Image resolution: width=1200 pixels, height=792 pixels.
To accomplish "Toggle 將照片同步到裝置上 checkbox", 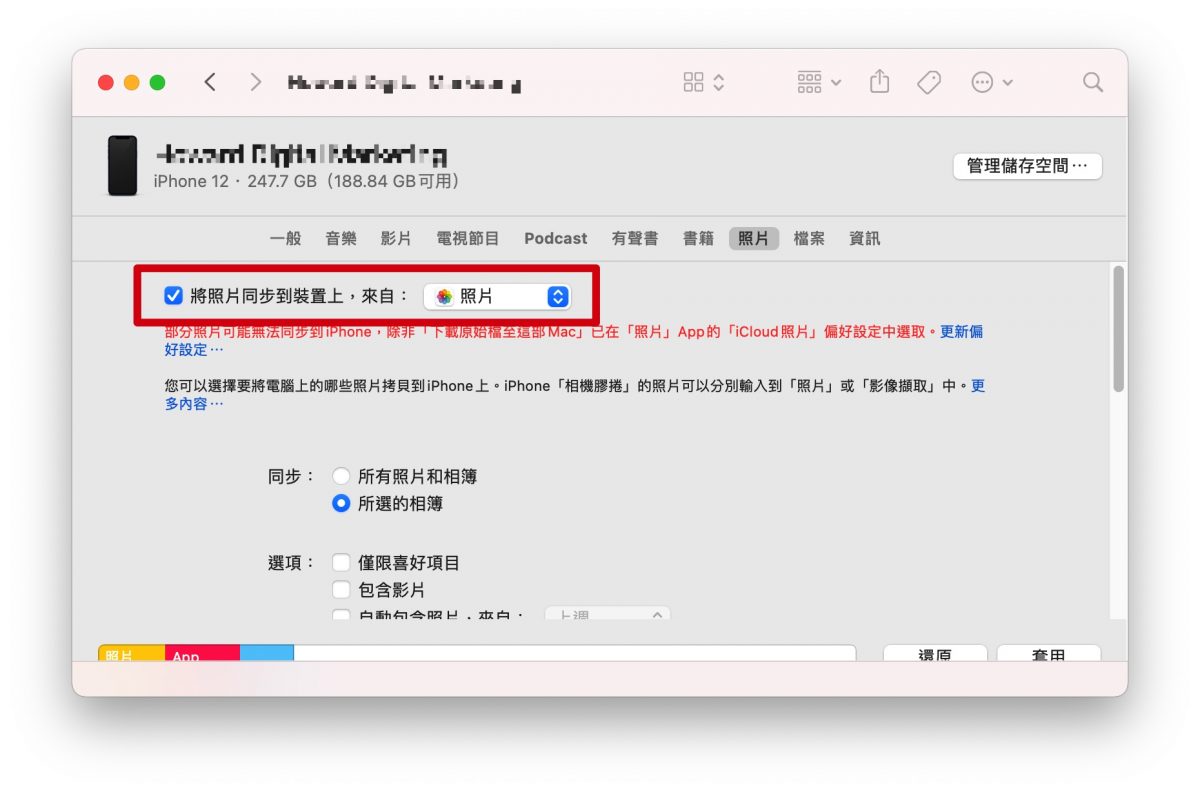I will click(x=173, y=296).
